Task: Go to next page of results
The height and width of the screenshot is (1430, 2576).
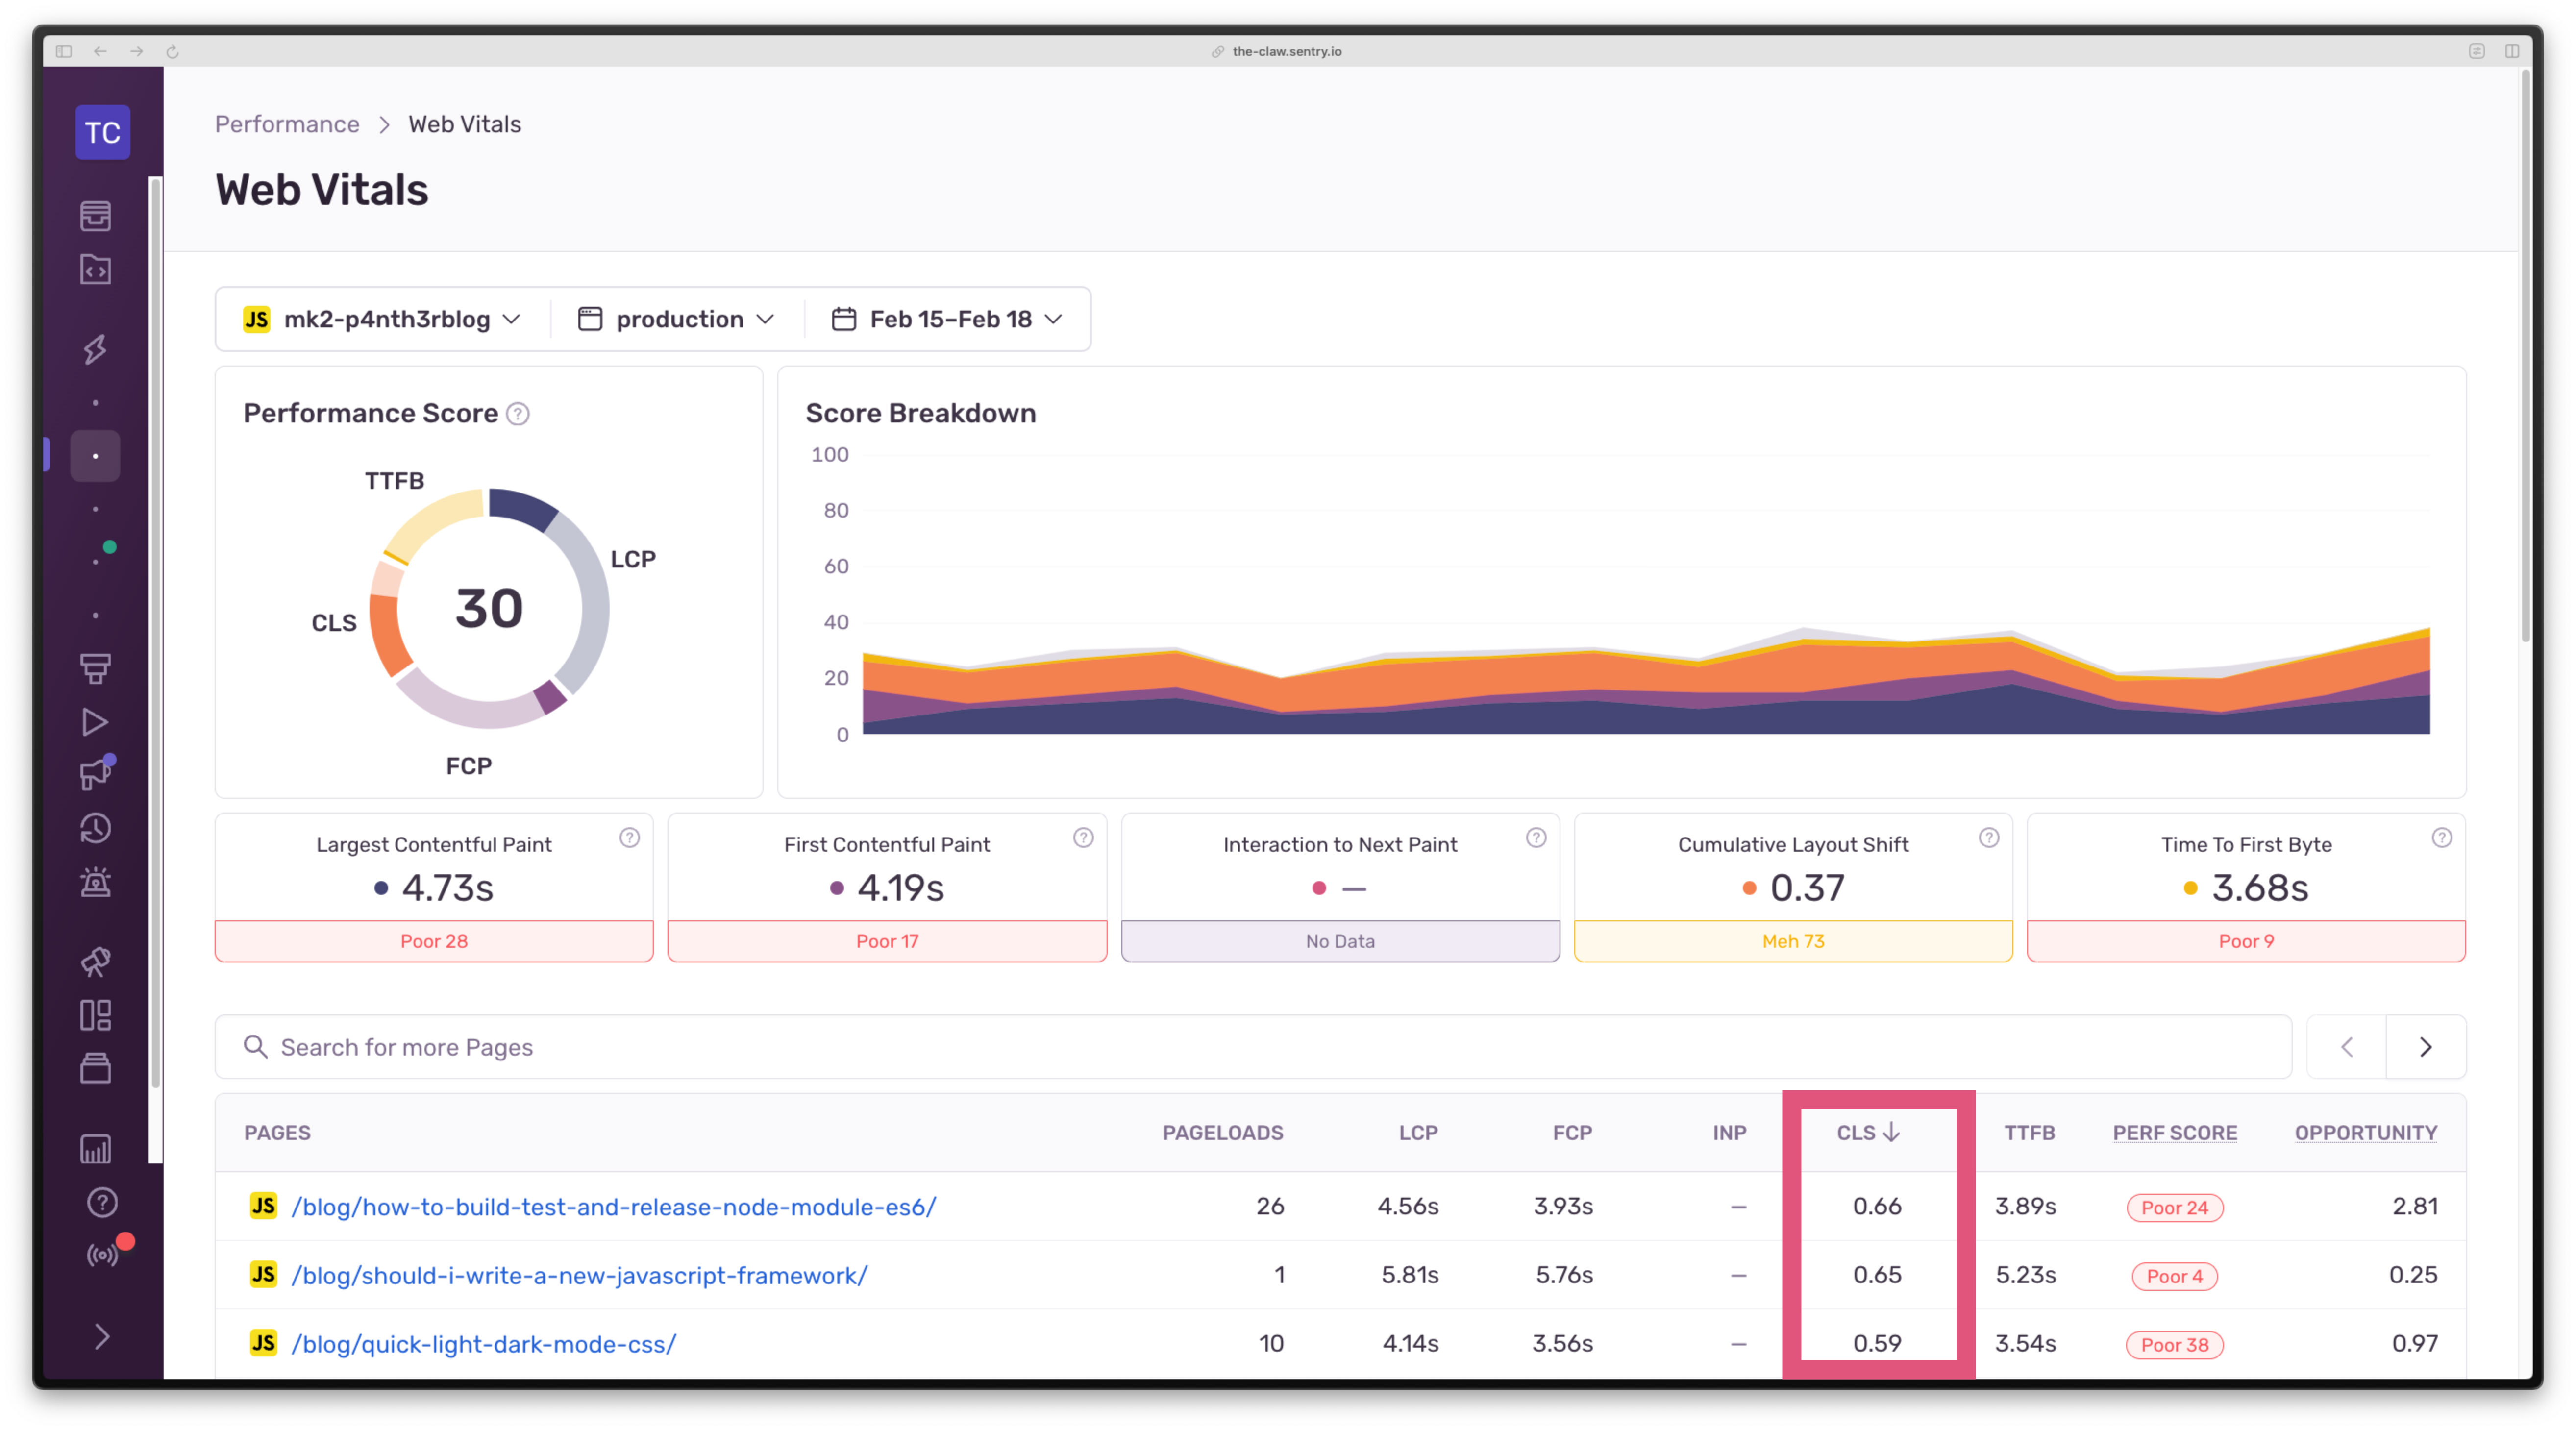Action: pyautogui.click(x=2426, y=1047)
